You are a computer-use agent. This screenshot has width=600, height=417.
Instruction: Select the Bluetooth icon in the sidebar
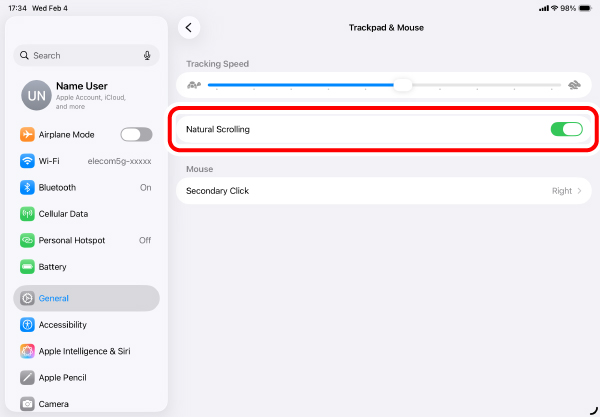tap(27, 187)
